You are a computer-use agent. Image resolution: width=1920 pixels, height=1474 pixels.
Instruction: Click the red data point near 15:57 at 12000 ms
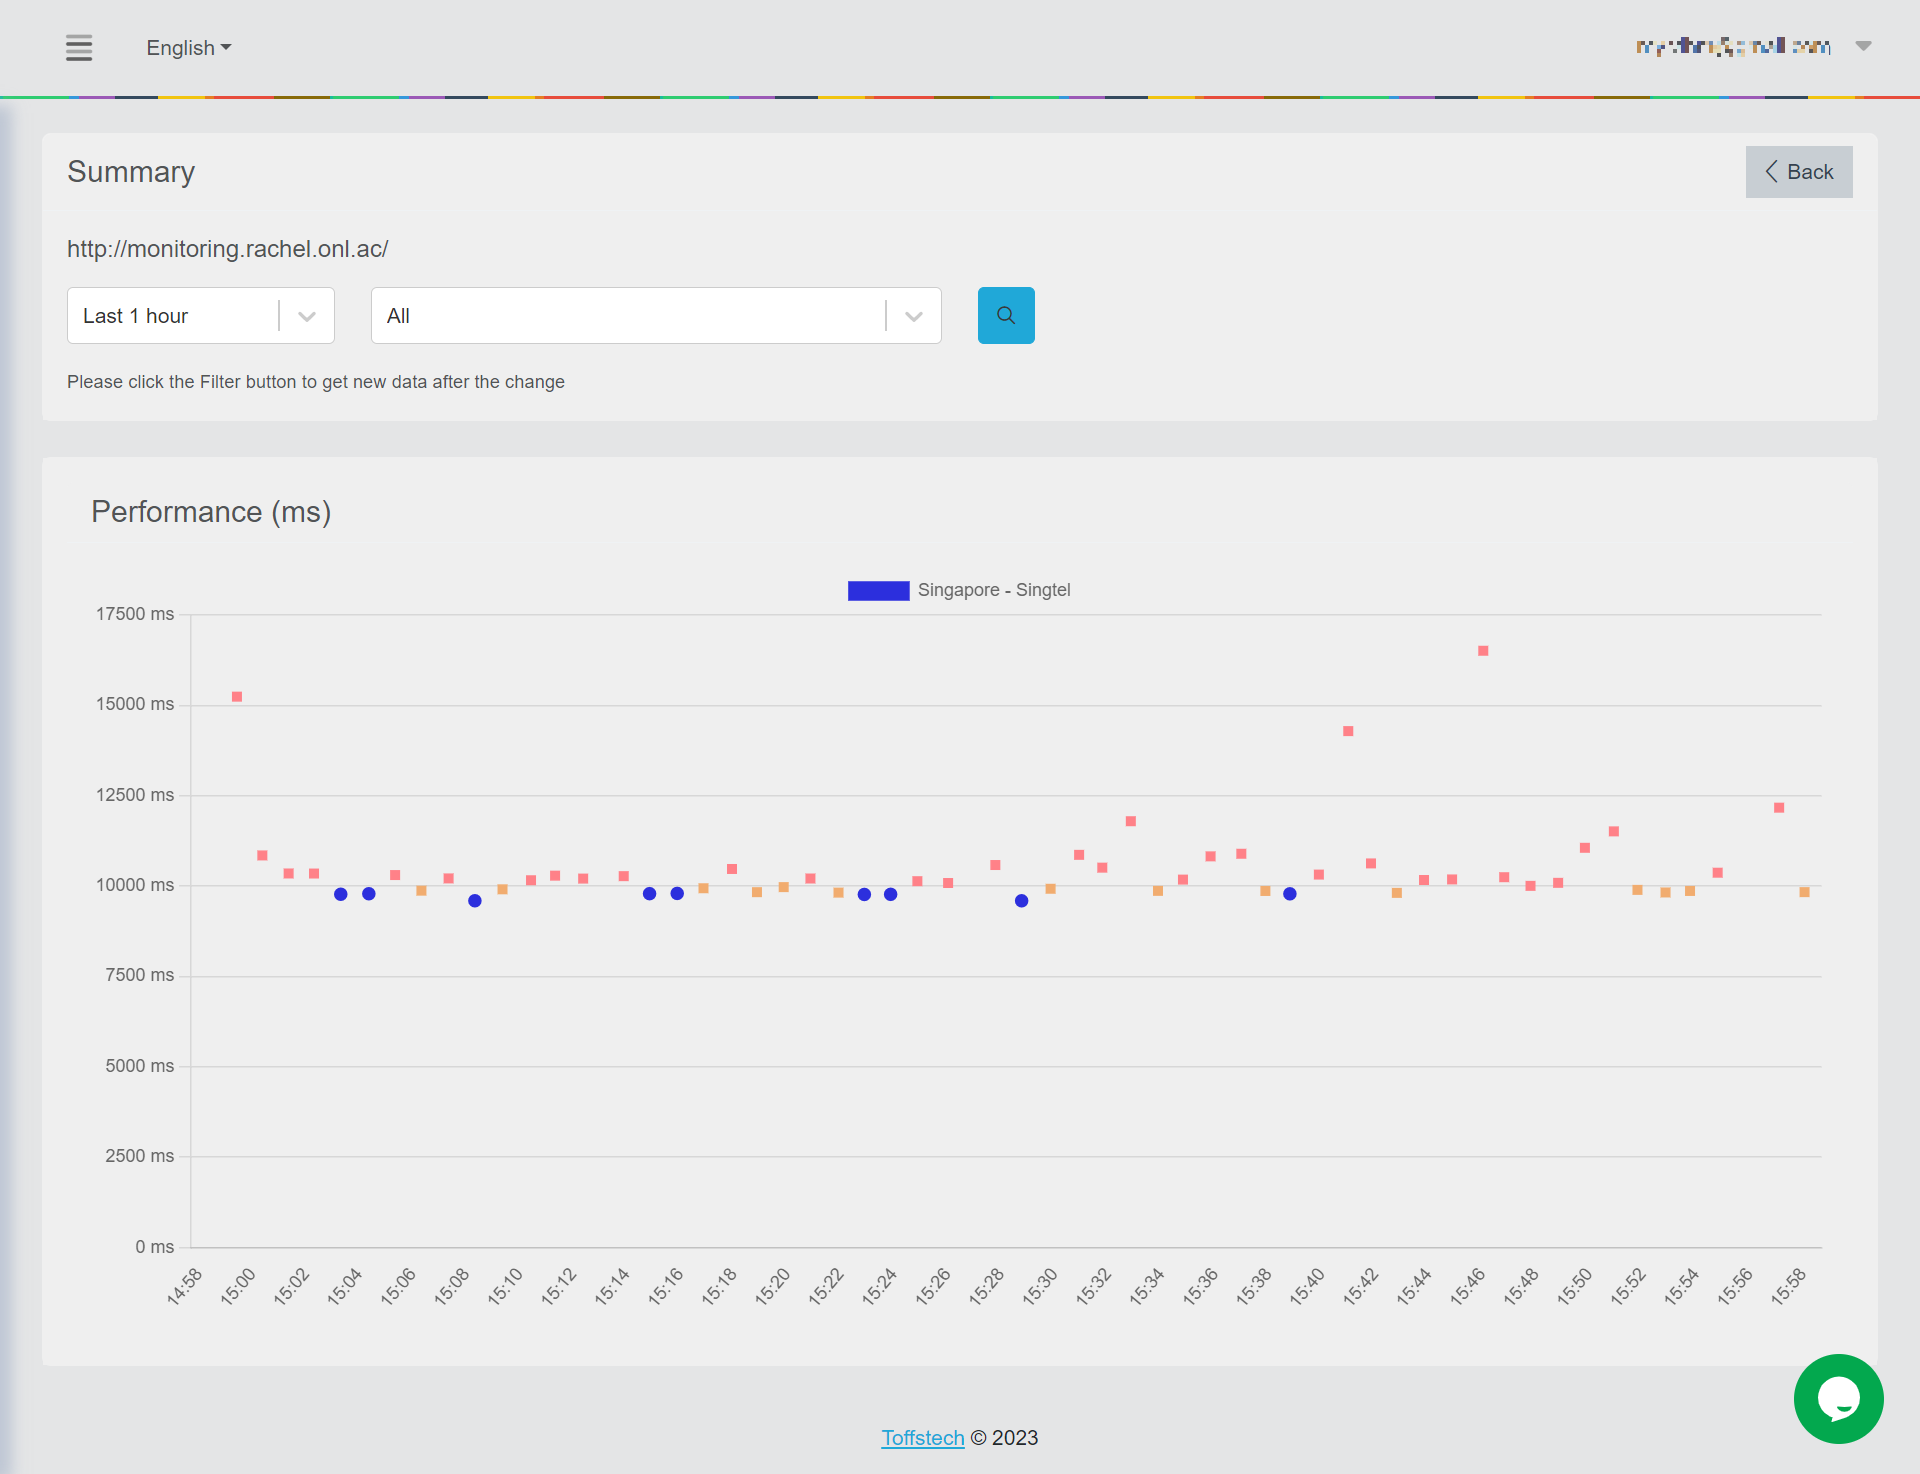tap(1779, 808)
